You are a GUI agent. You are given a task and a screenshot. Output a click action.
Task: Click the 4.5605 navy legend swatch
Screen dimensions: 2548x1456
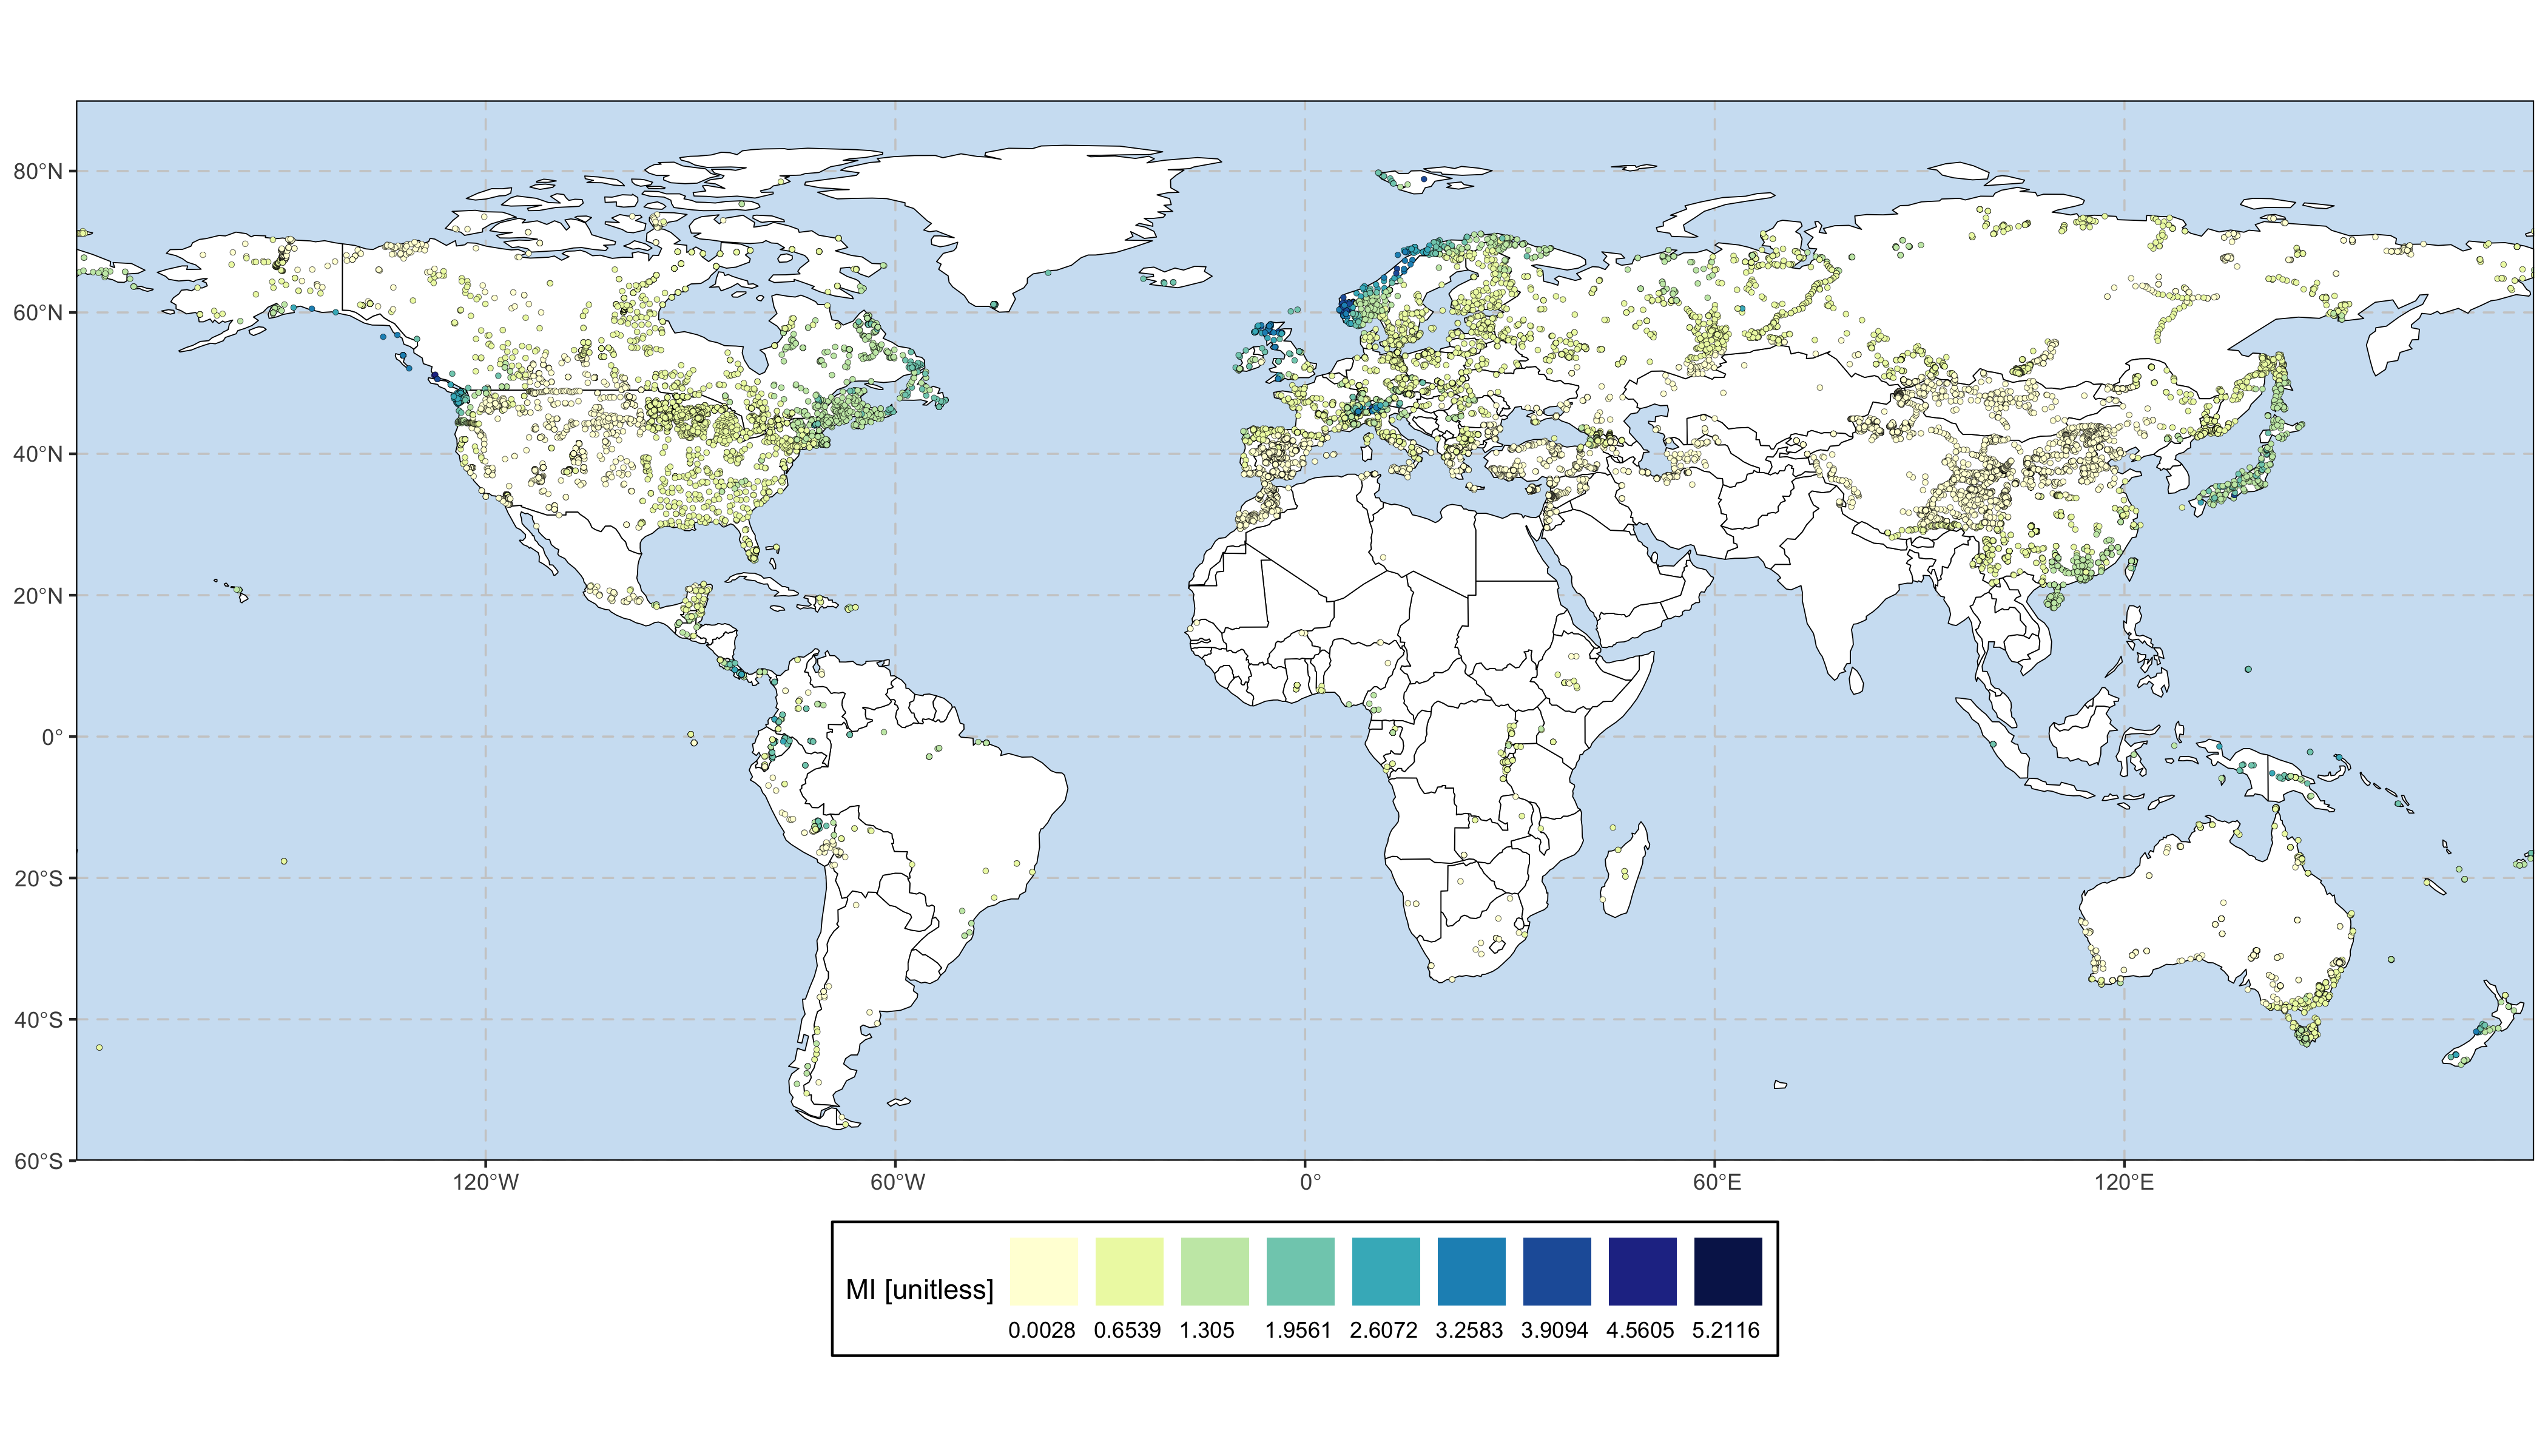(1642, 1271)
